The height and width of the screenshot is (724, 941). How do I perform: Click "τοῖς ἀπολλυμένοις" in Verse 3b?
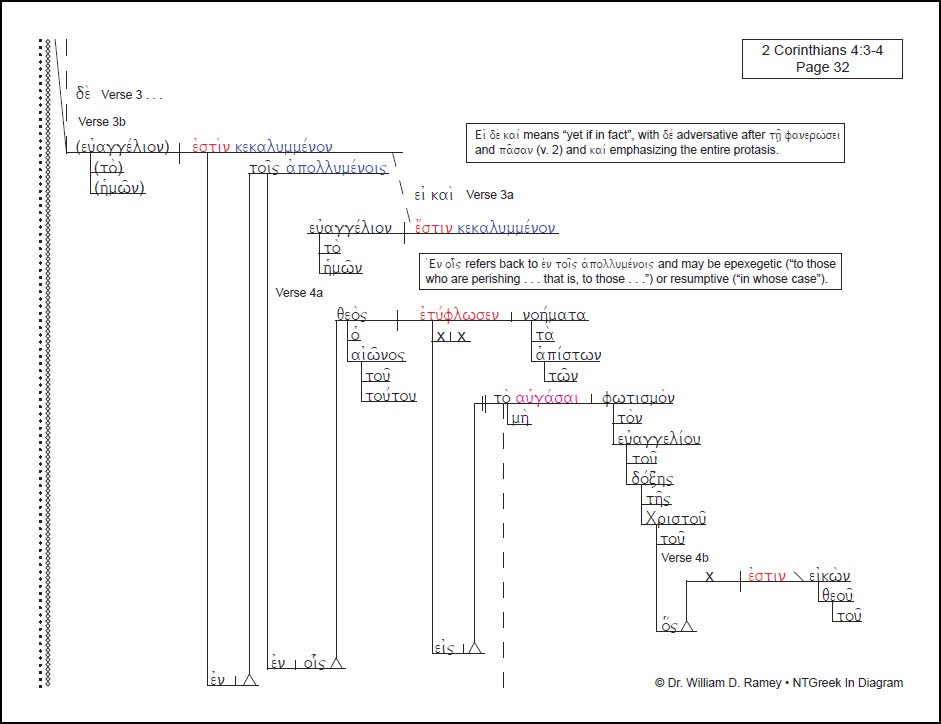(318, 168)
